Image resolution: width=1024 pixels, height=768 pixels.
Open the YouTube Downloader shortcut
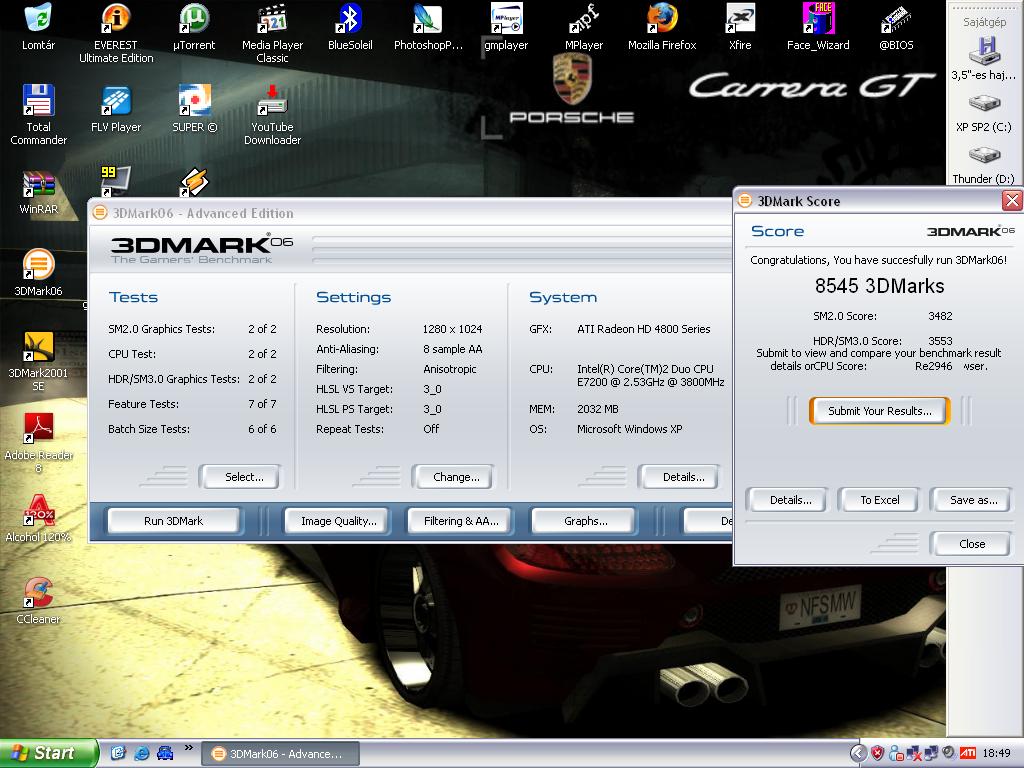272,114
